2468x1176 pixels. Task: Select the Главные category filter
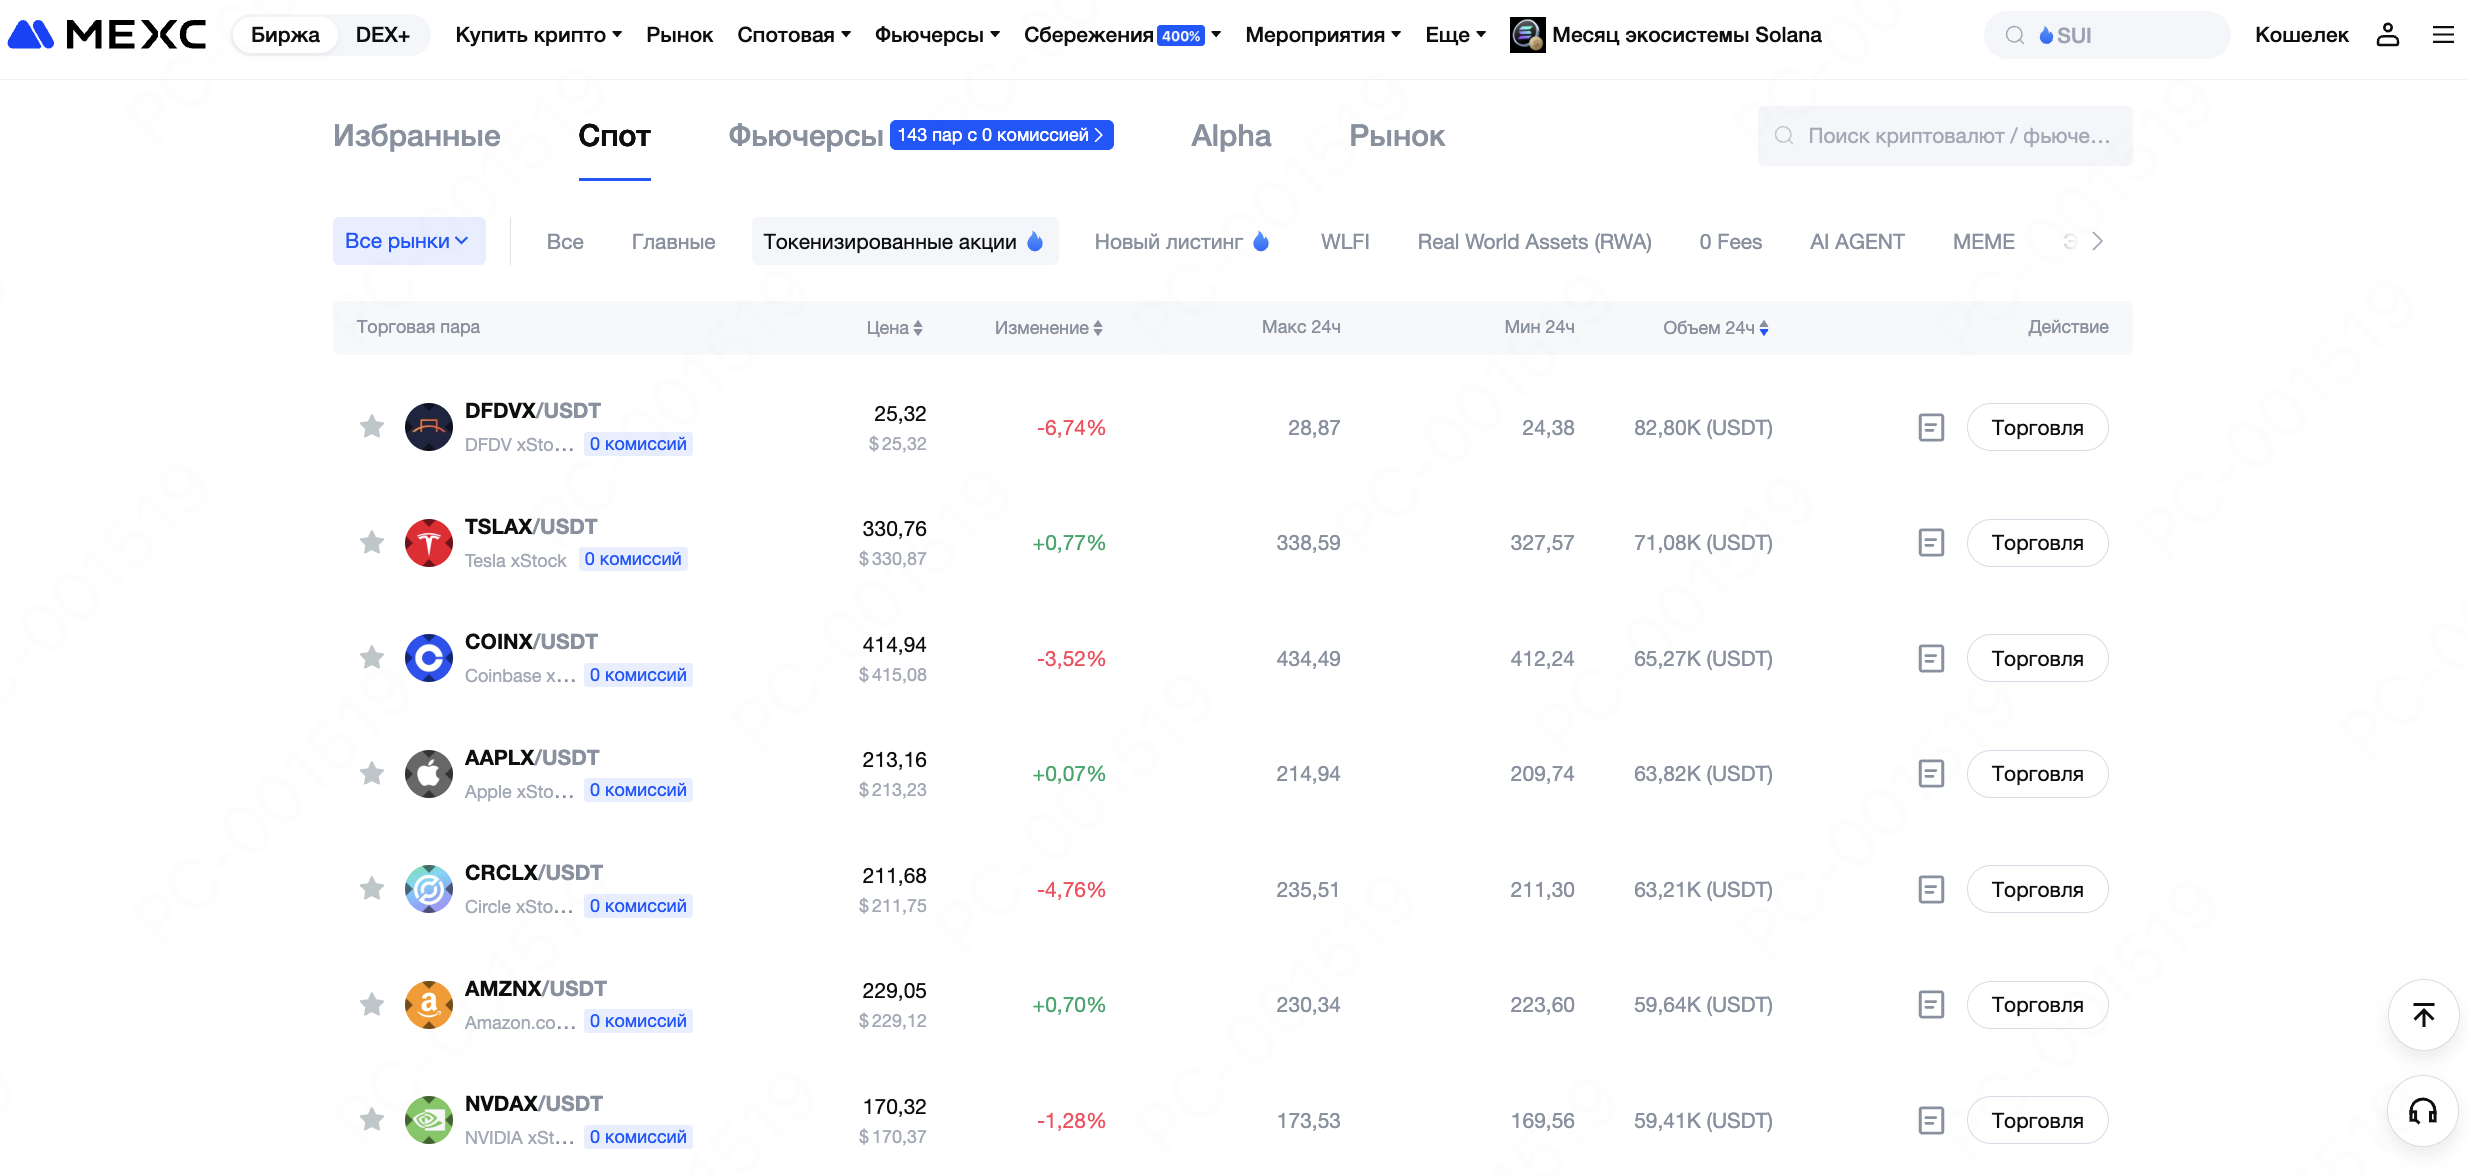click(x=673, y=242)
